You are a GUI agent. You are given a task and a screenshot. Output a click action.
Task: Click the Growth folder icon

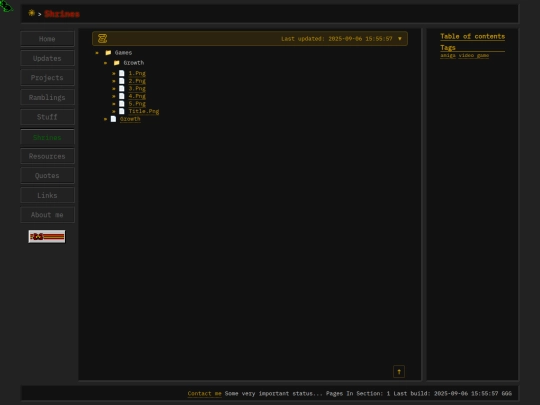117,63
